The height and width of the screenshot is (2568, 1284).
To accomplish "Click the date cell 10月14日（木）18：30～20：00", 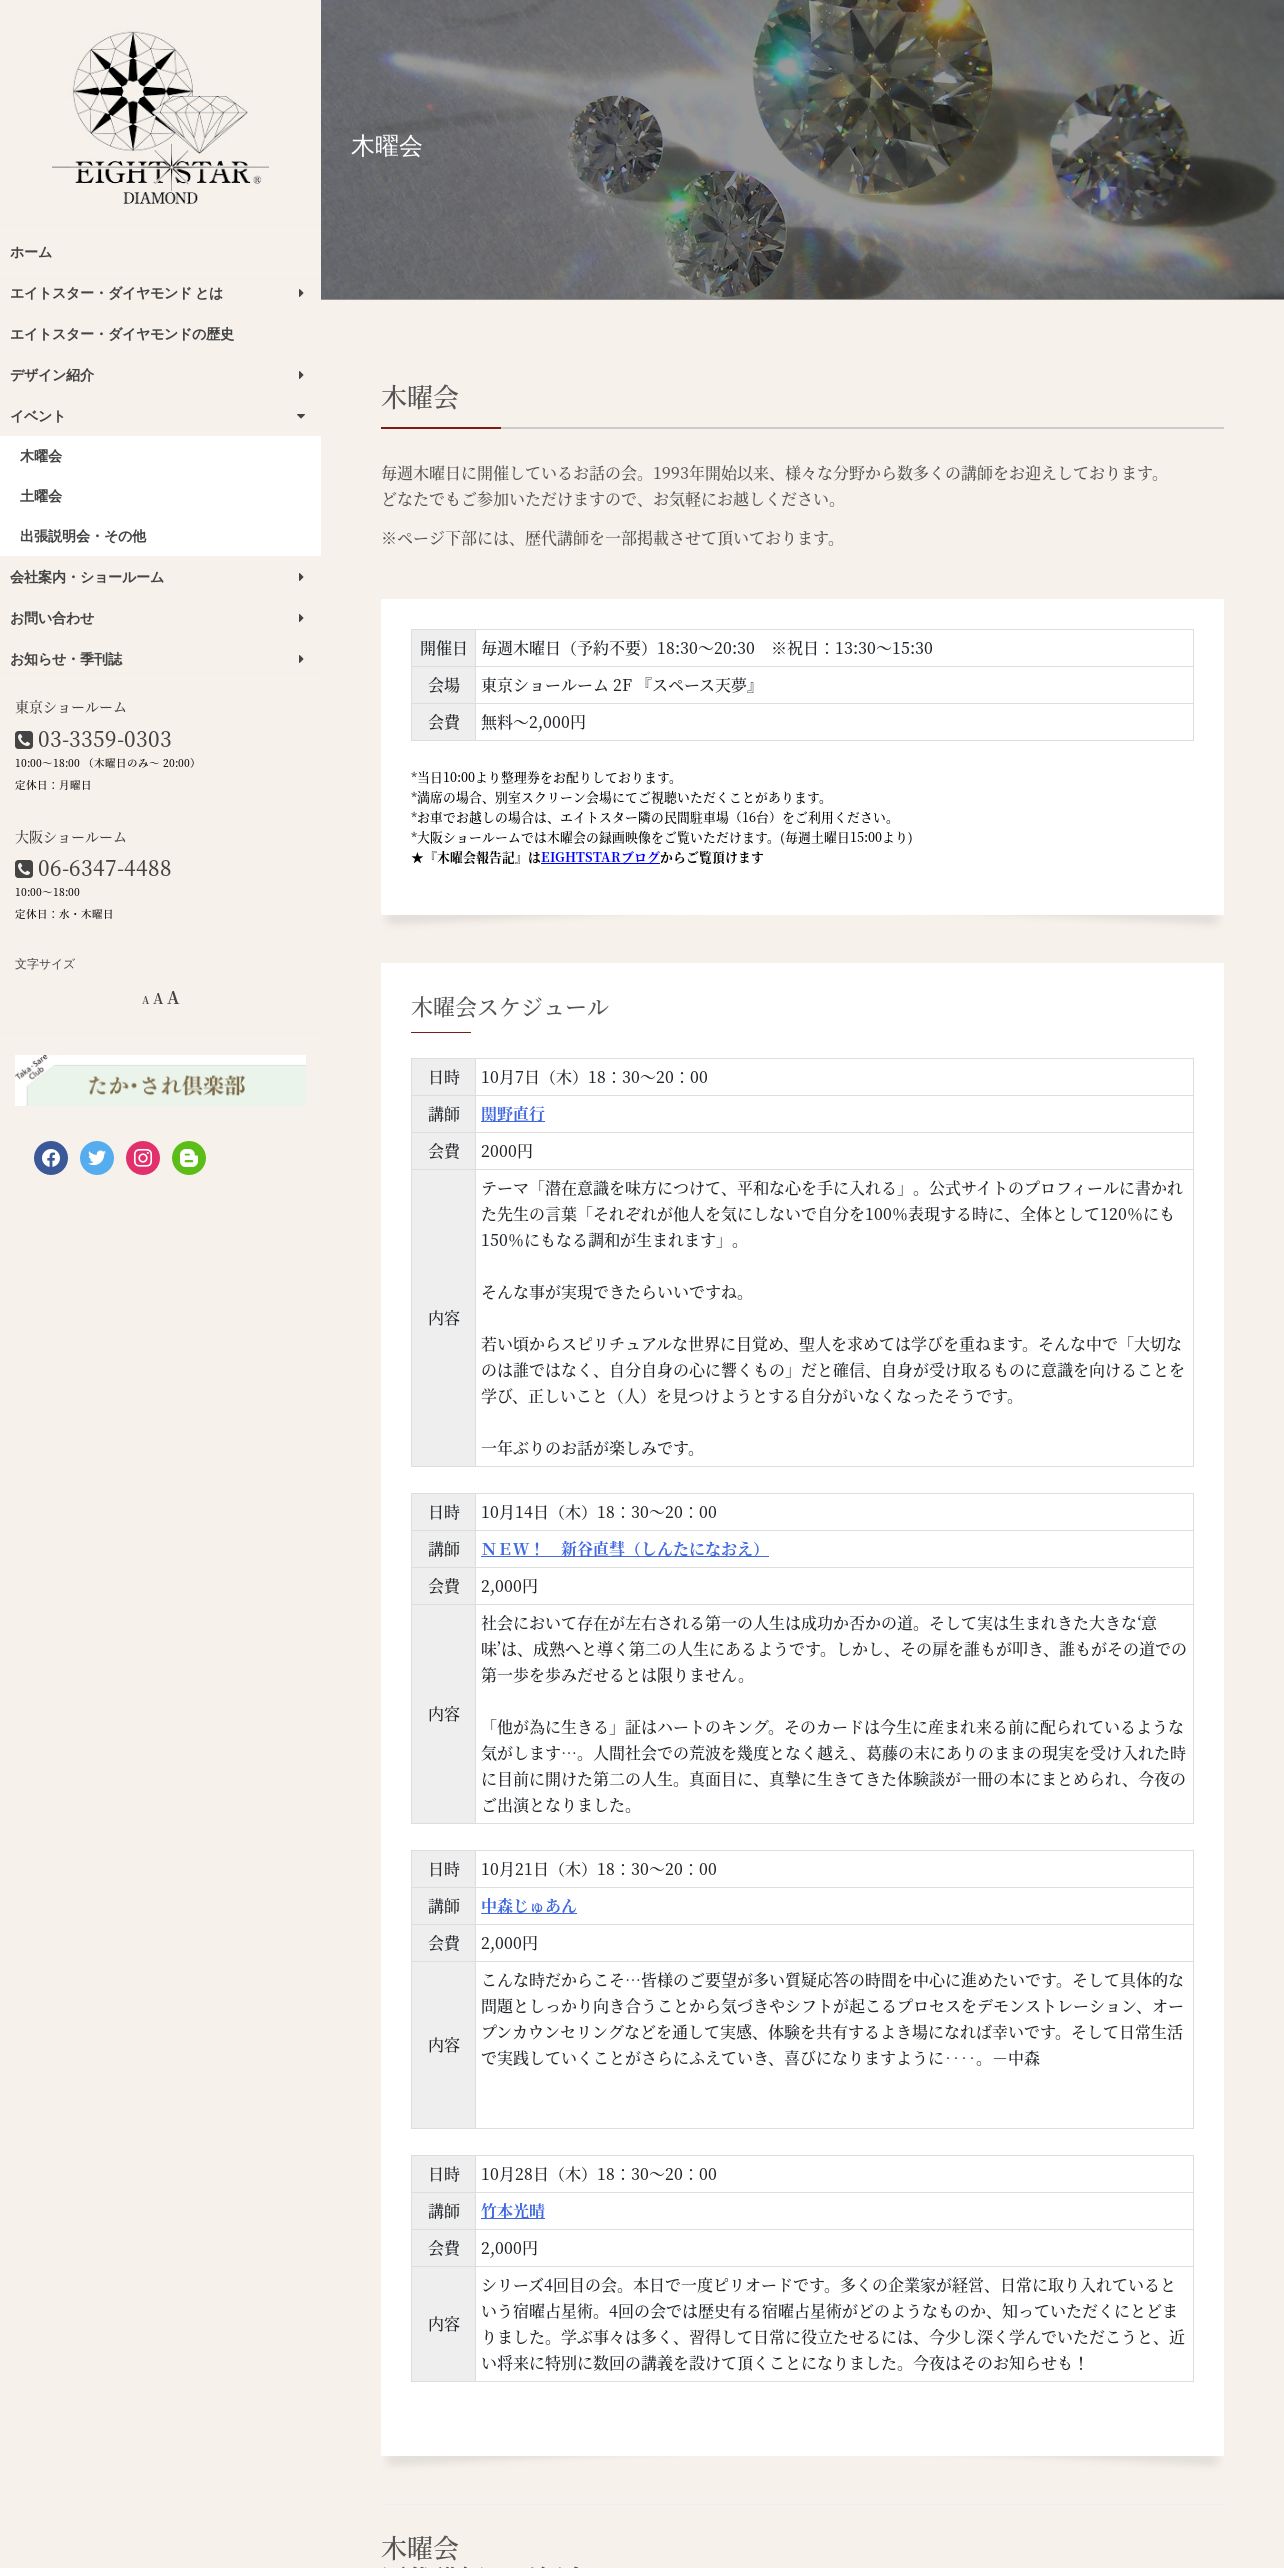I will pos(834,1512).
